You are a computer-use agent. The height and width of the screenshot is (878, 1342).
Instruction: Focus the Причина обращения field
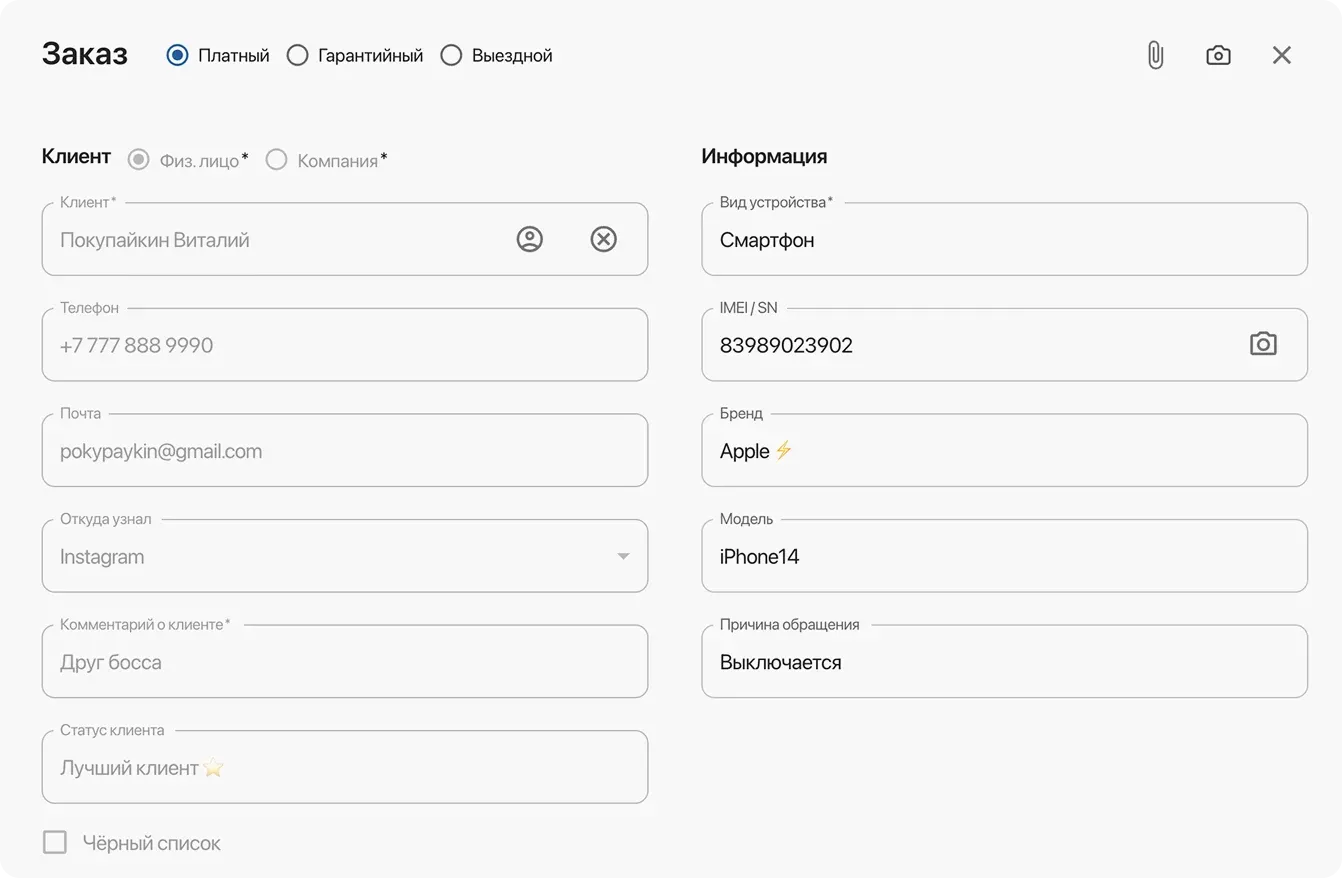[1003, 663]
